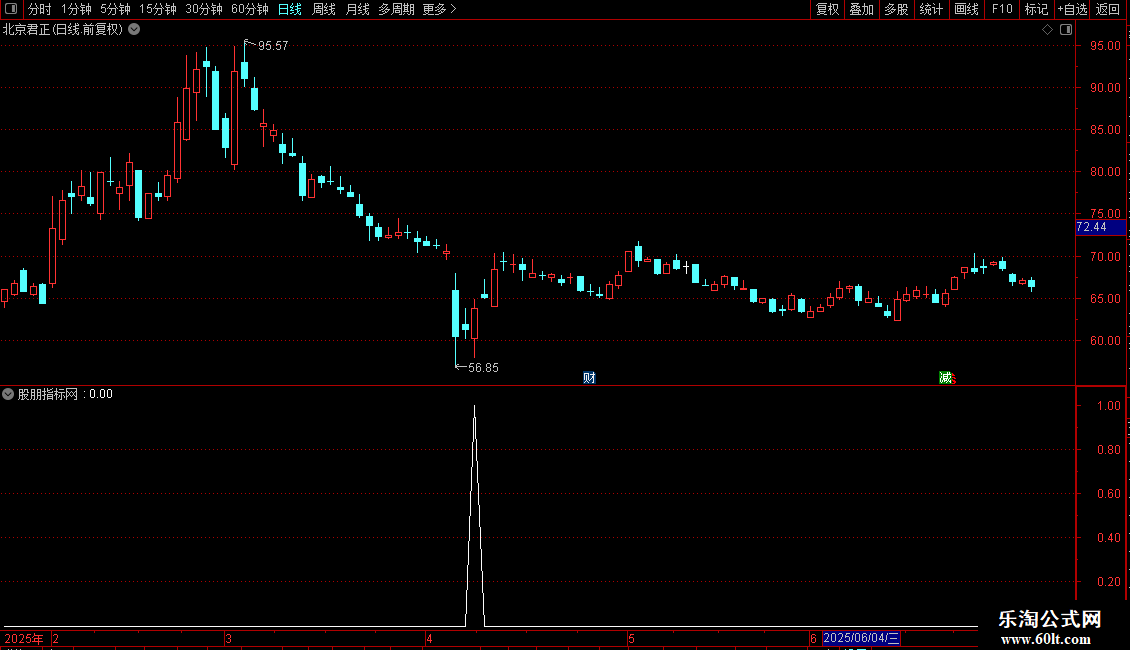Click the 叠加 overlay button
Screen dimensions: 1130x650
click(861, 9)
